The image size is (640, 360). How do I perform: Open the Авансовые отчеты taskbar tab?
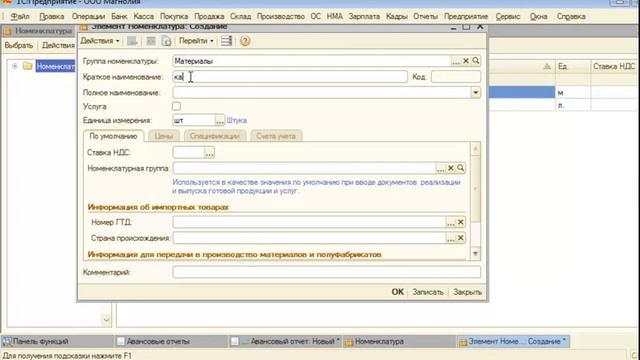pyautogui.click(x=171, y=341)
